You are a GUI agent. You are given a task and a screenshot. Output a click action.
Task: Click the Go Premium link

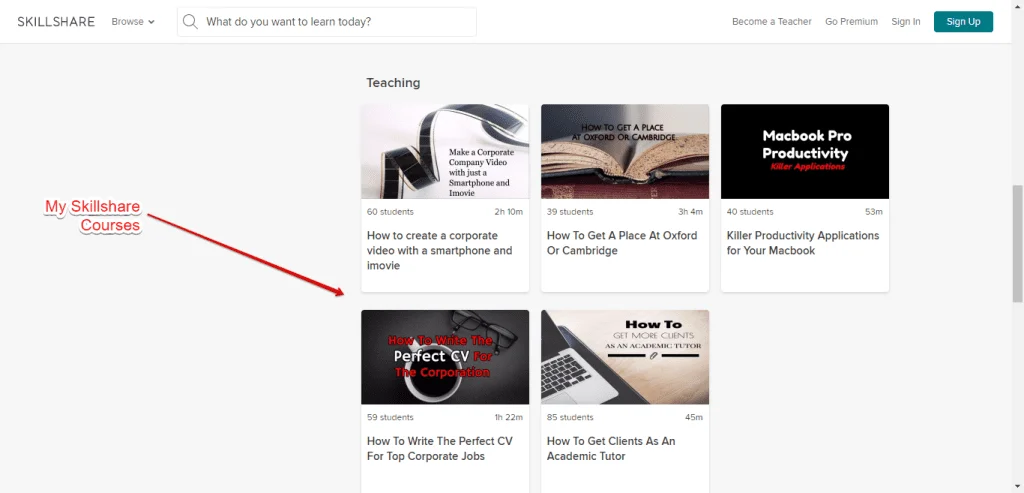(x=851, y=22)
